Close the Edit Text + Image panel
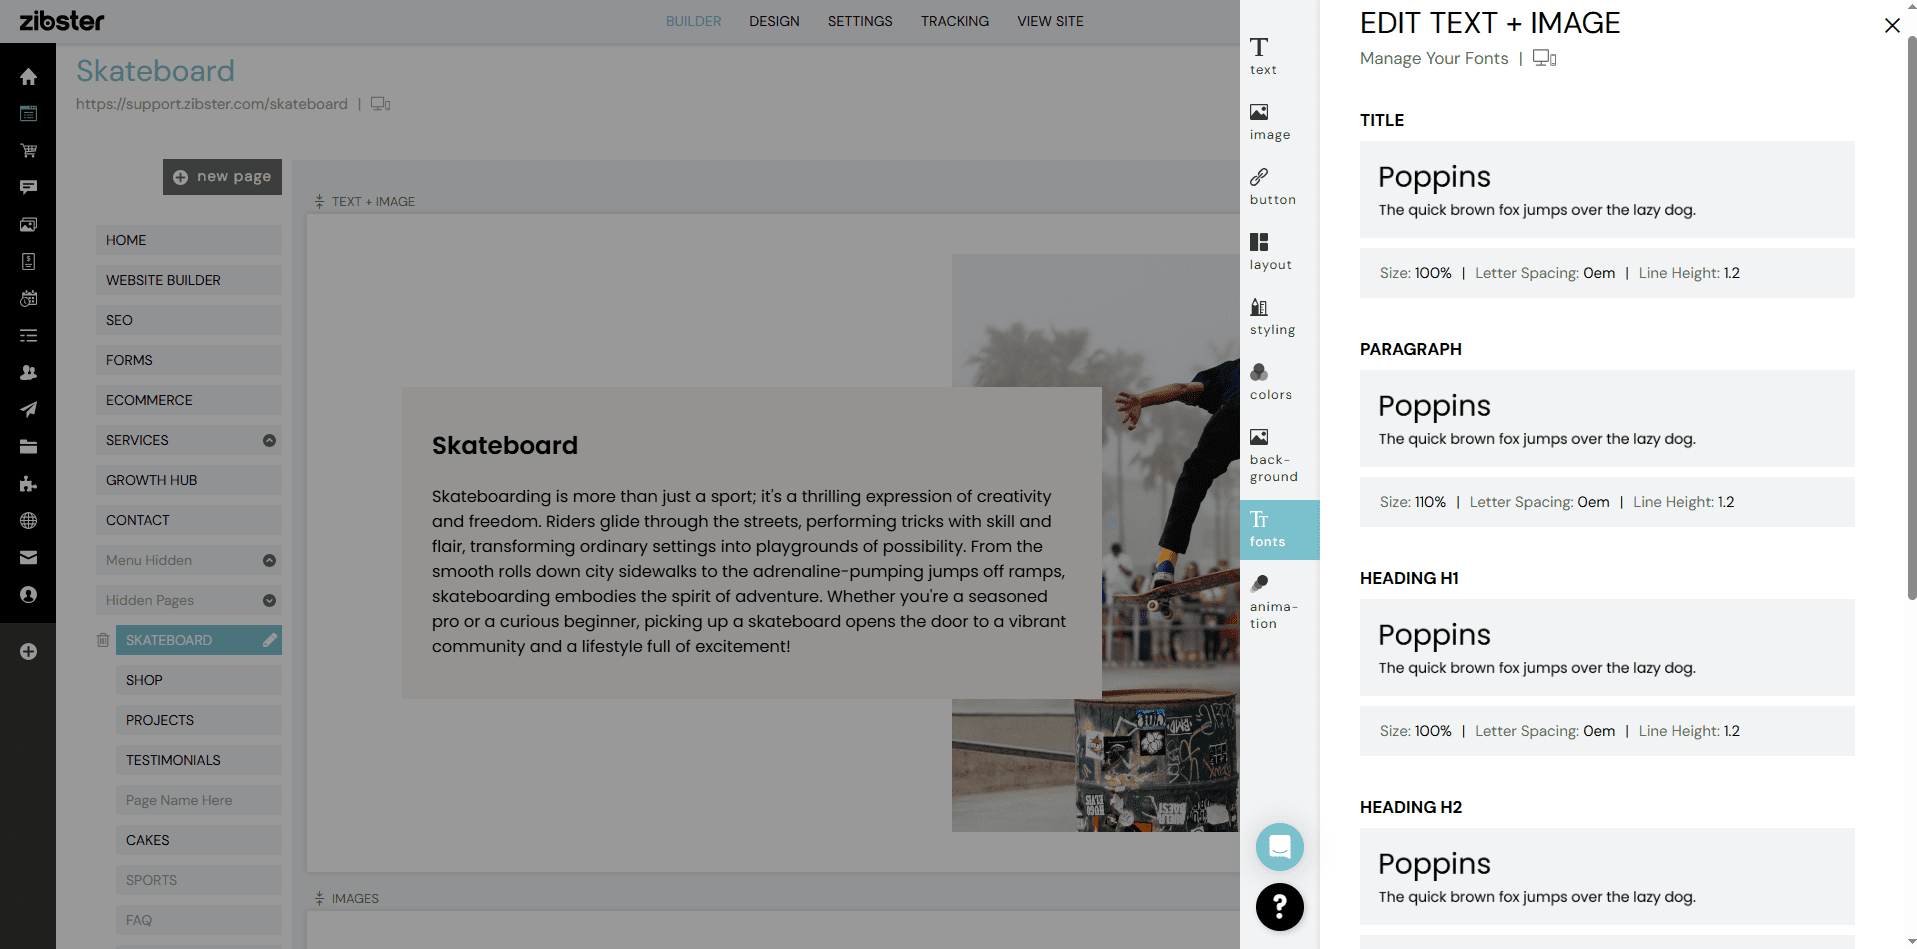This screenshot has height=949, width=1917. pyautogui.click(x=1892, y=25)
